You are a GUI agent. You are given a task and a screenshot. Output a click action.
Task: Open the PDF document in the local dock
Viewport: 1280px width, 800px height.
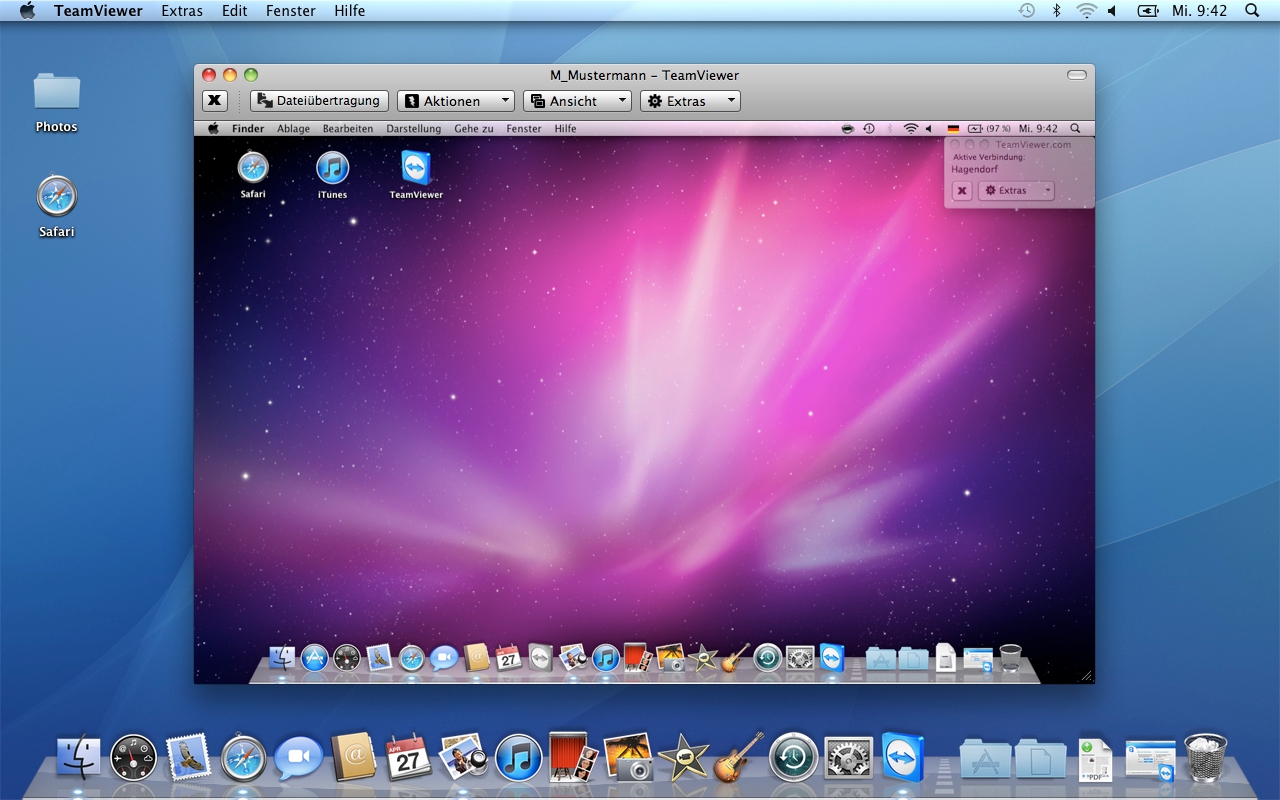1095,759
